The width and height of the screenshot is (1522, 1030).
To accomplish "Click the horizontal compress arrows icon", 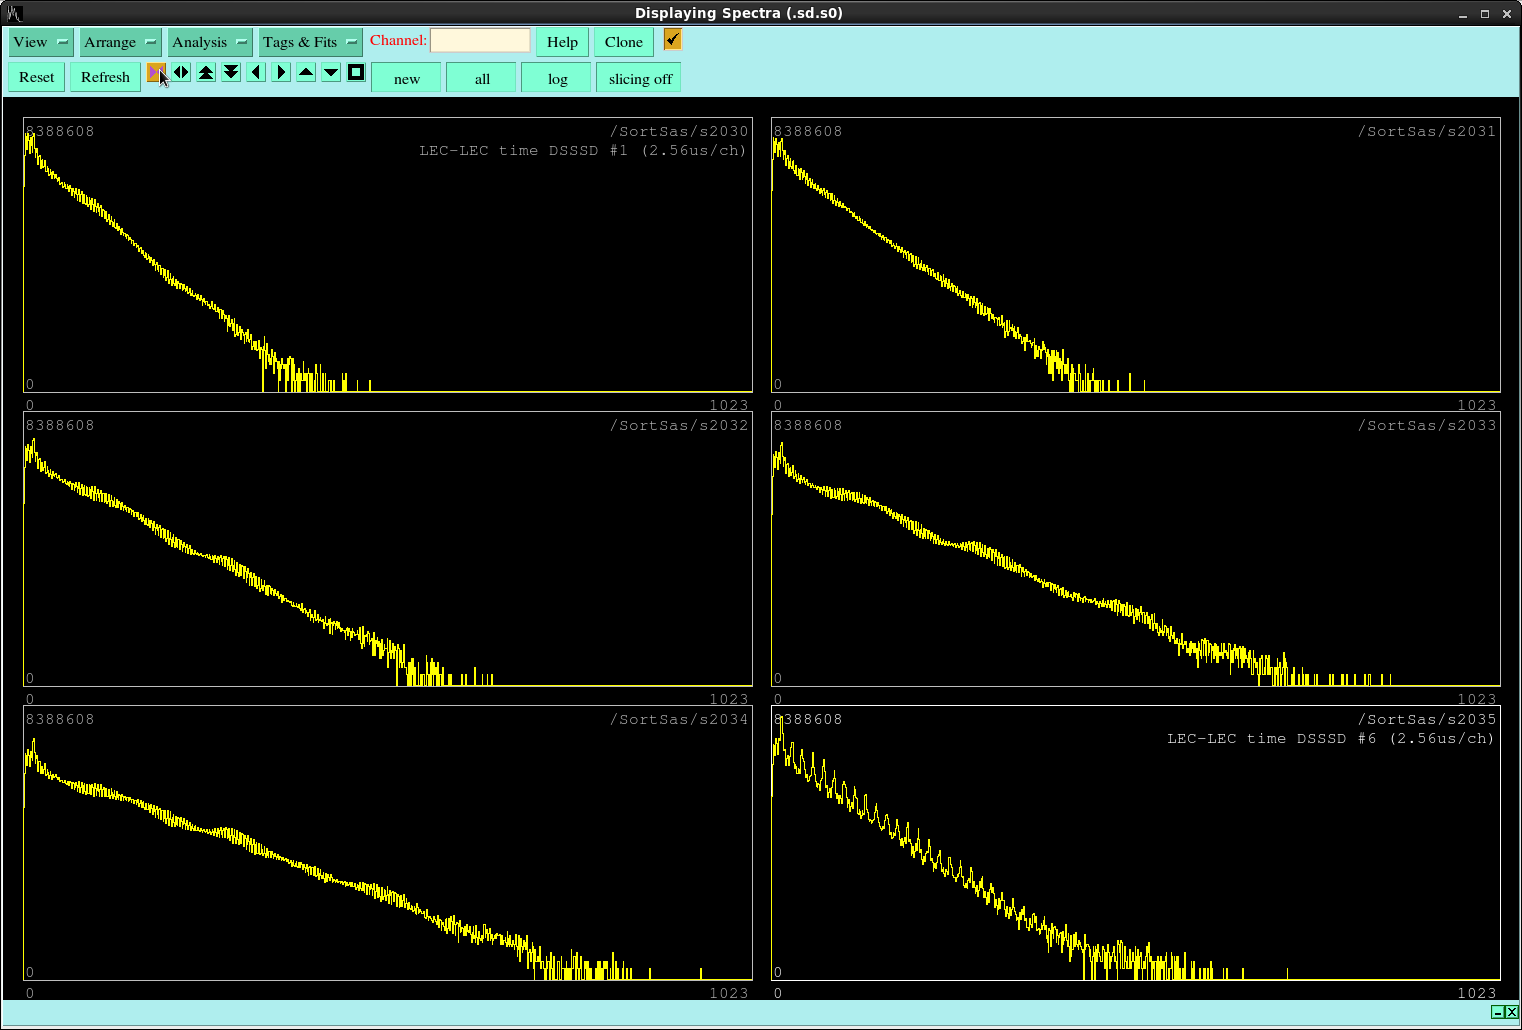I will click(x=156, y=72).
